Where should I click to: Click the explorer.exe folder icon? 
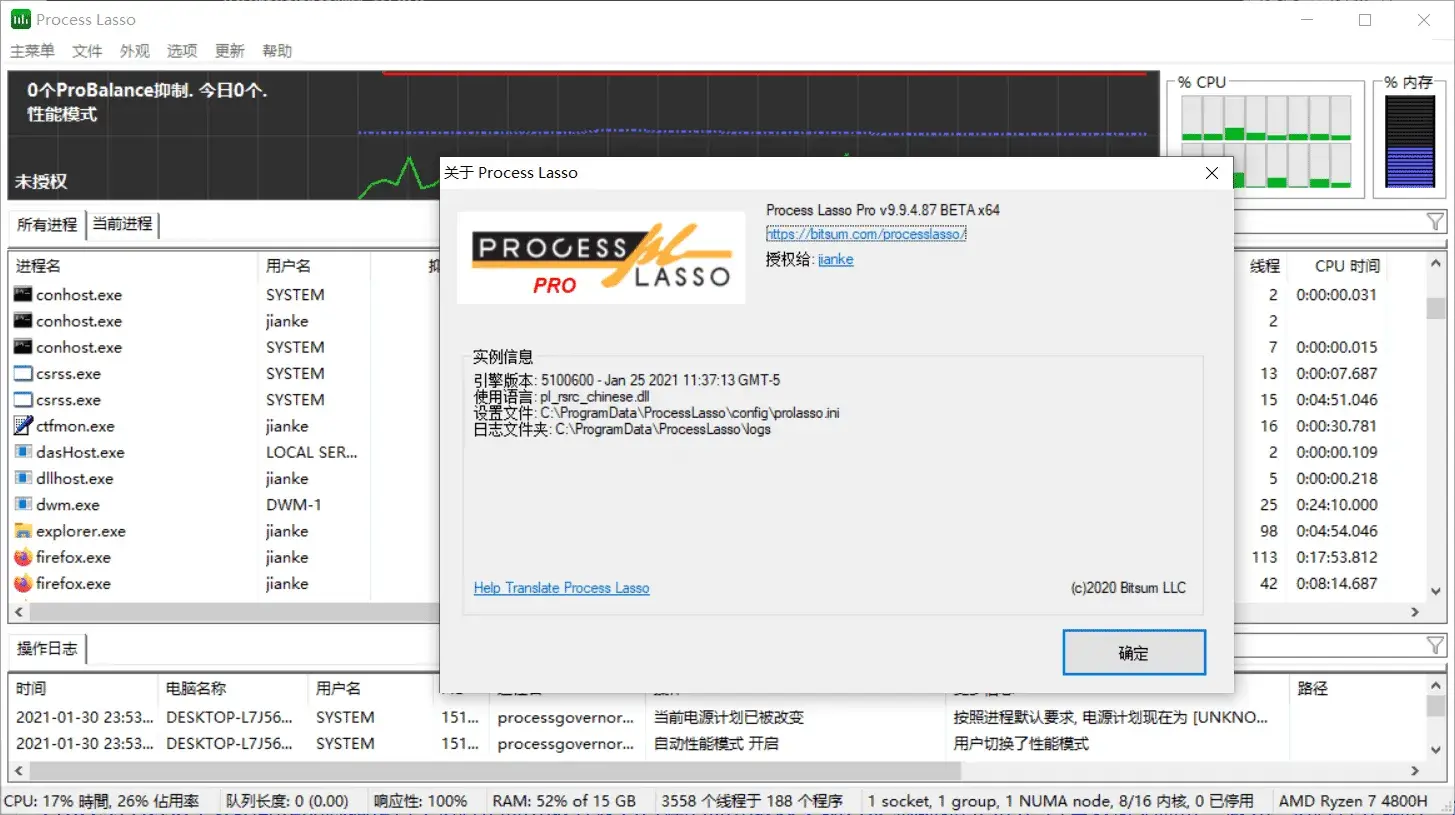[23, 531]
